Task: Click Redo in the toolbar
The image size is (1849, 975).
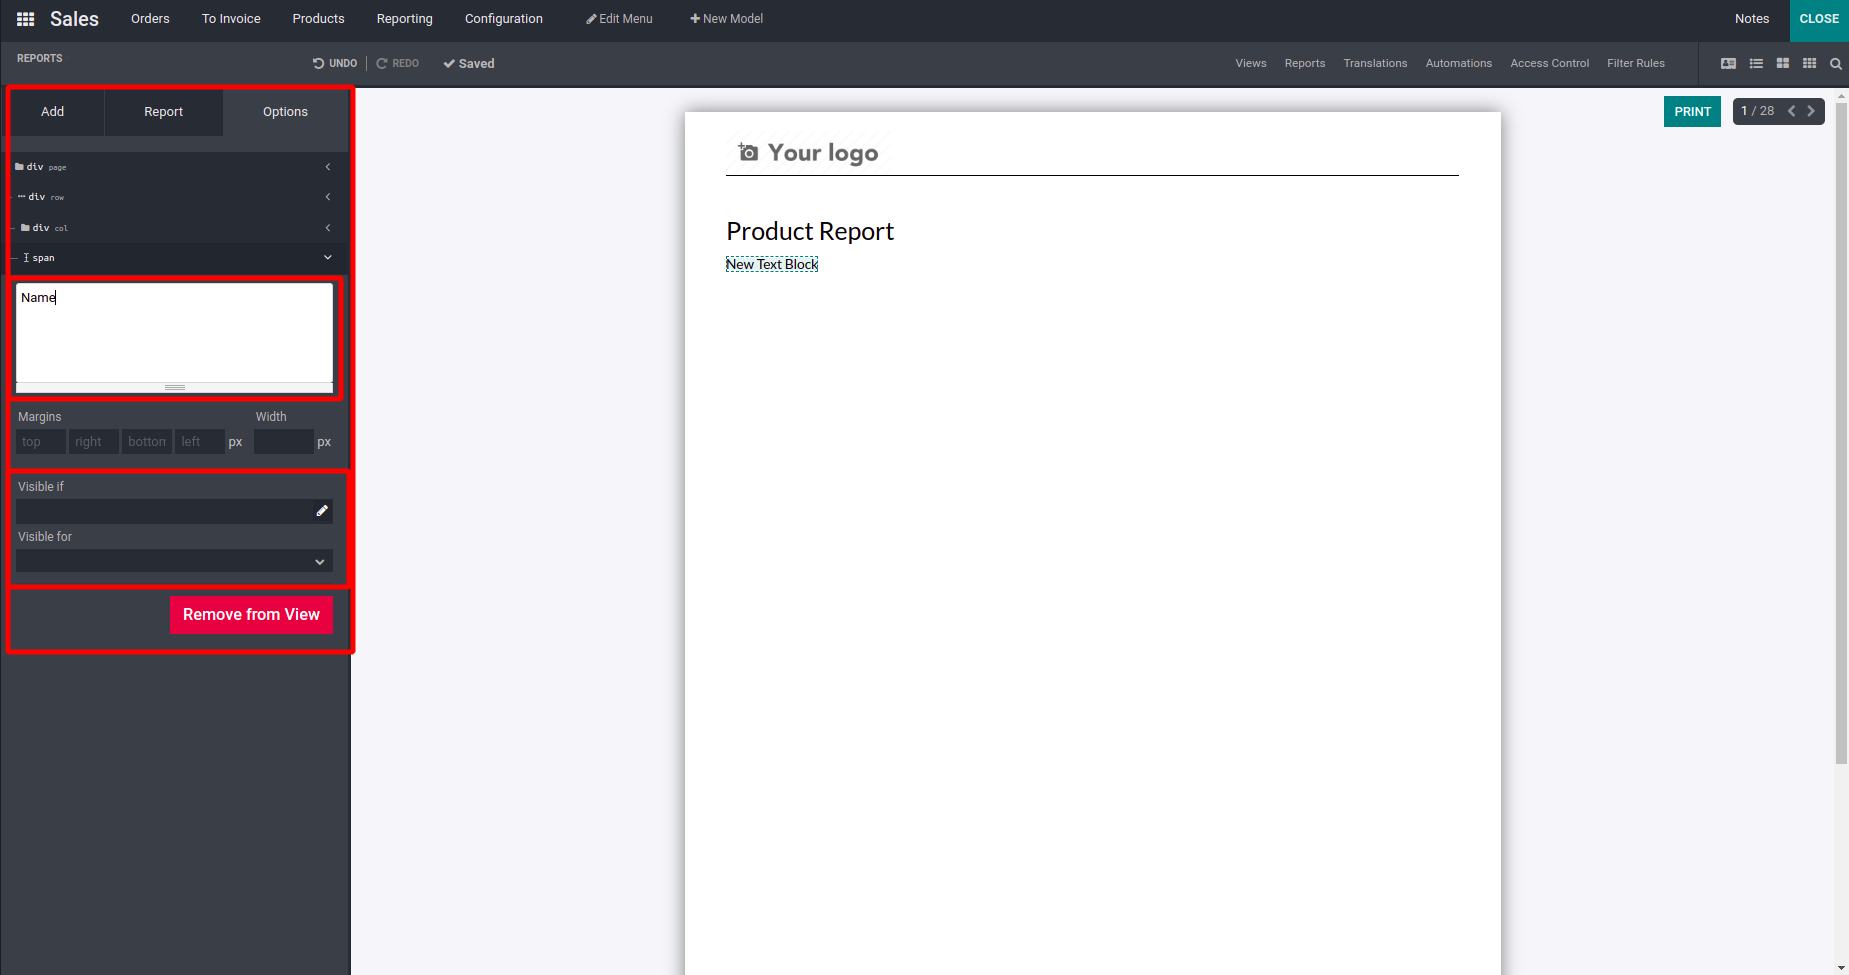Action: tap(397, 63)
